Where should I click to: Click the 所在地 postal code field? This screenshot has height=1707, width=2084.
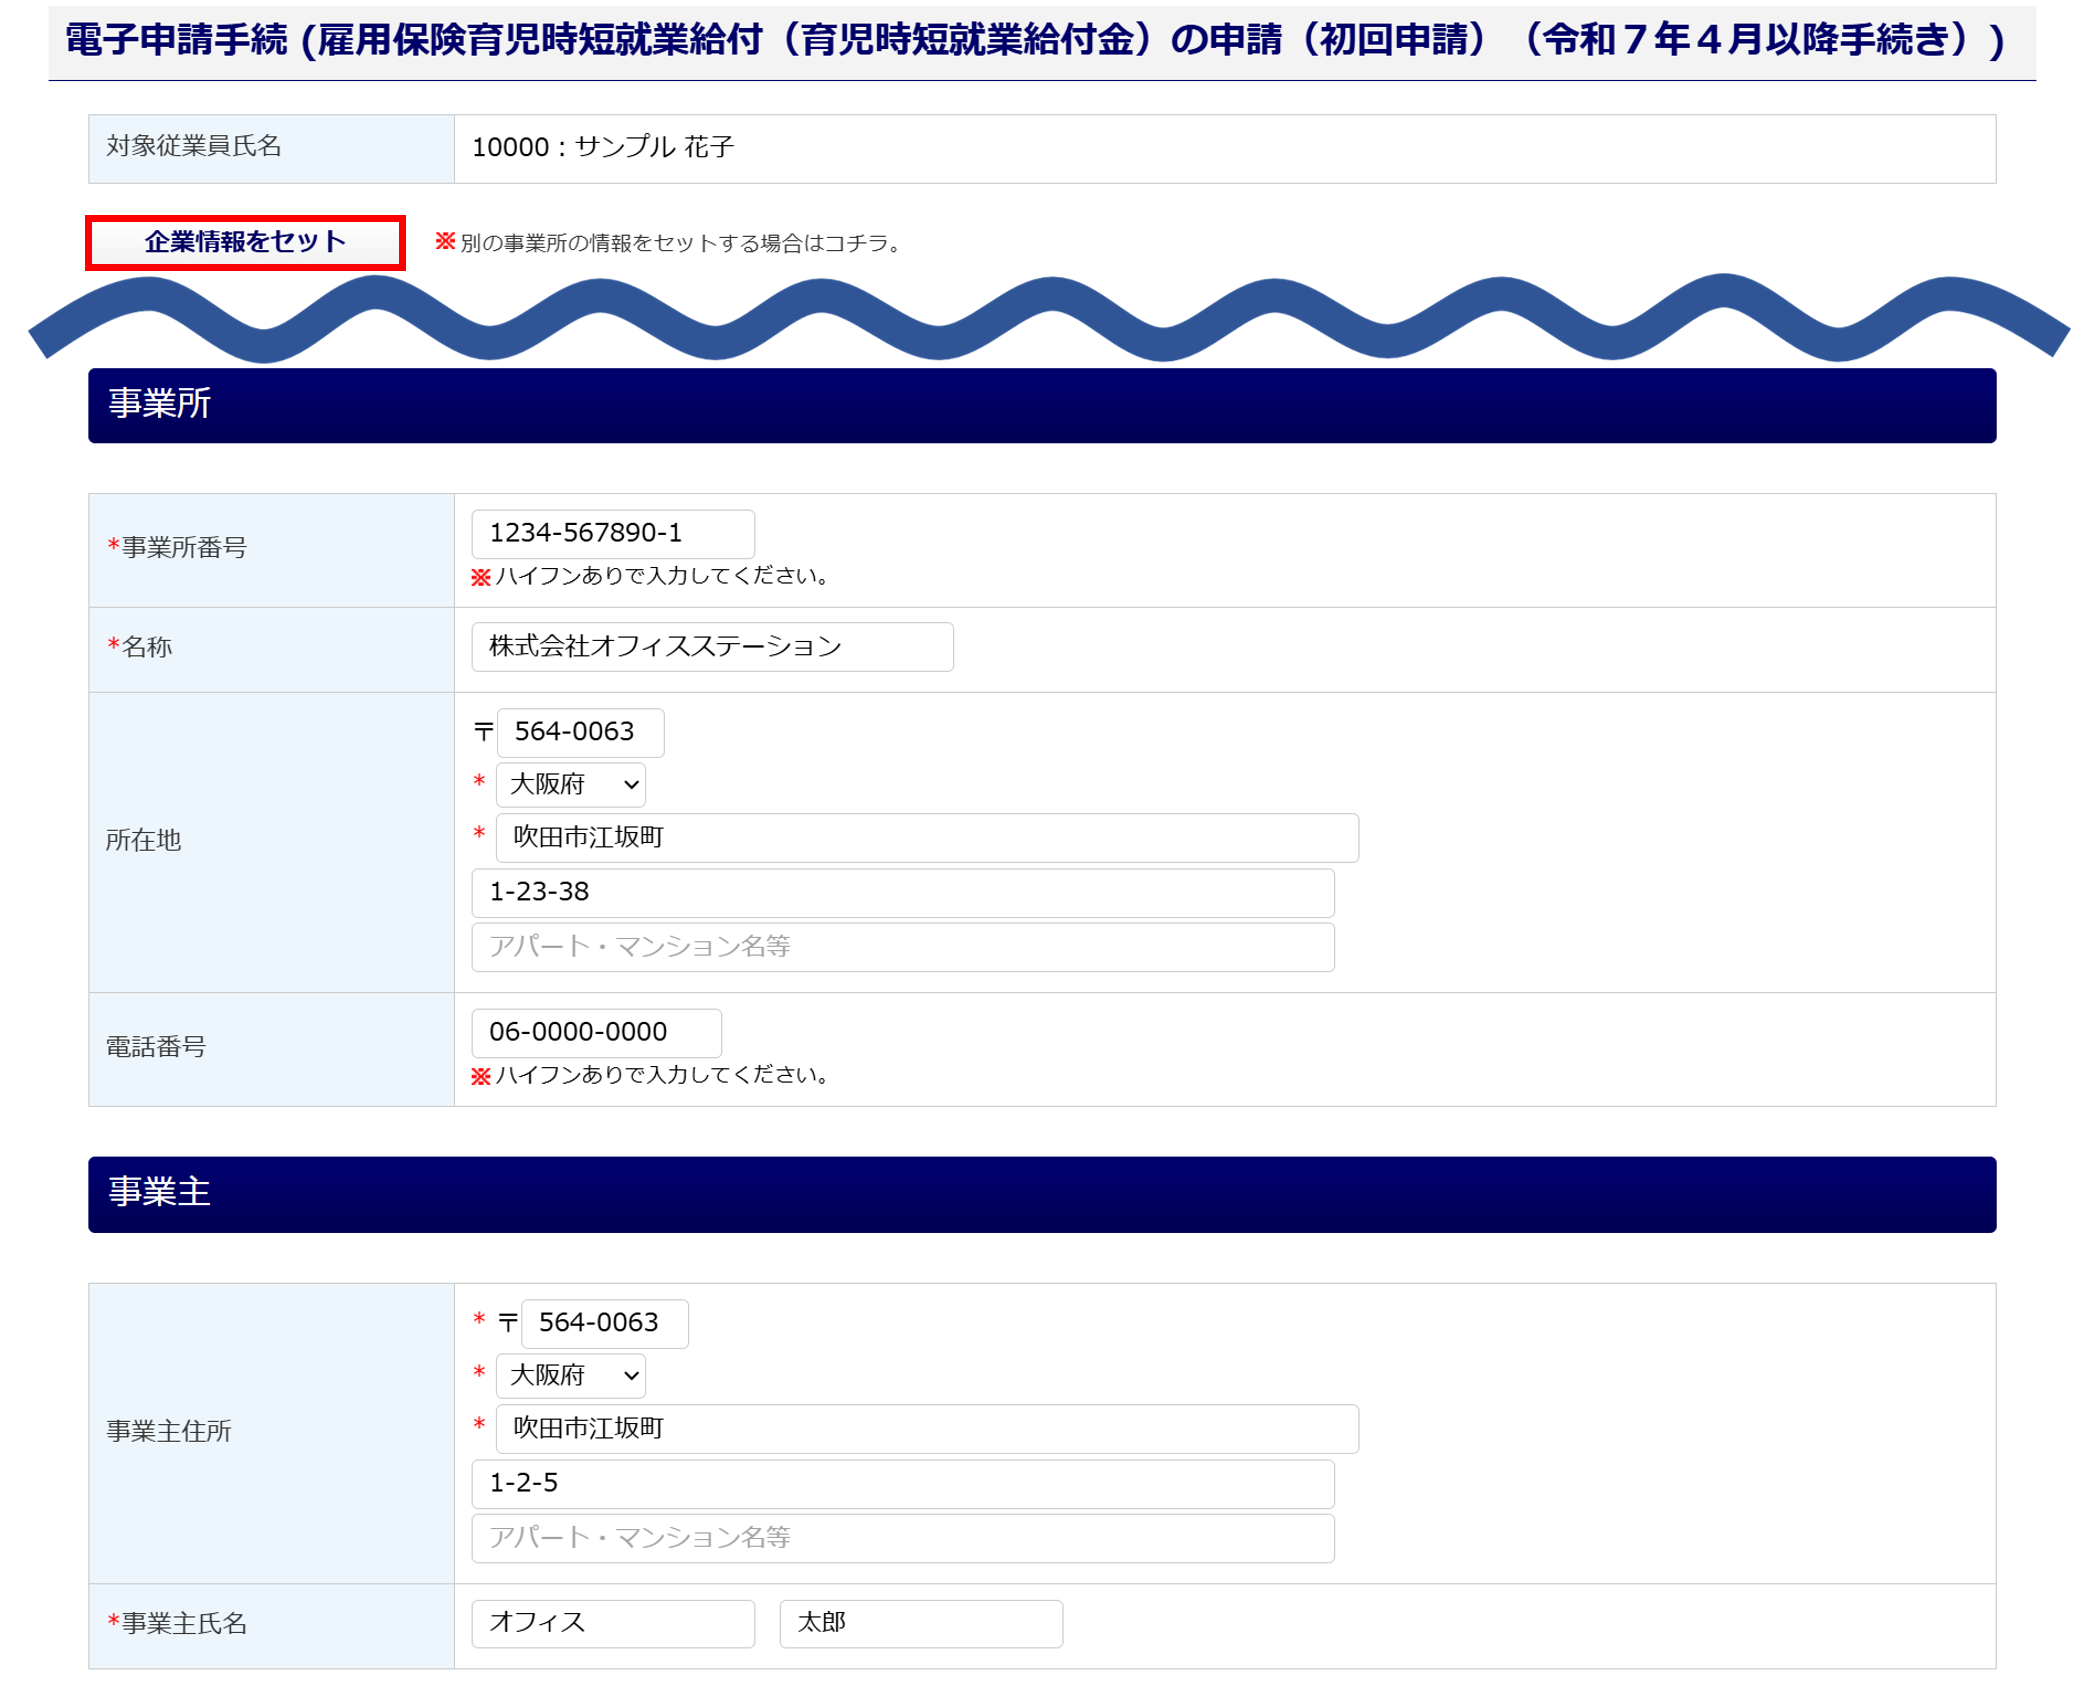pos(580,732)
